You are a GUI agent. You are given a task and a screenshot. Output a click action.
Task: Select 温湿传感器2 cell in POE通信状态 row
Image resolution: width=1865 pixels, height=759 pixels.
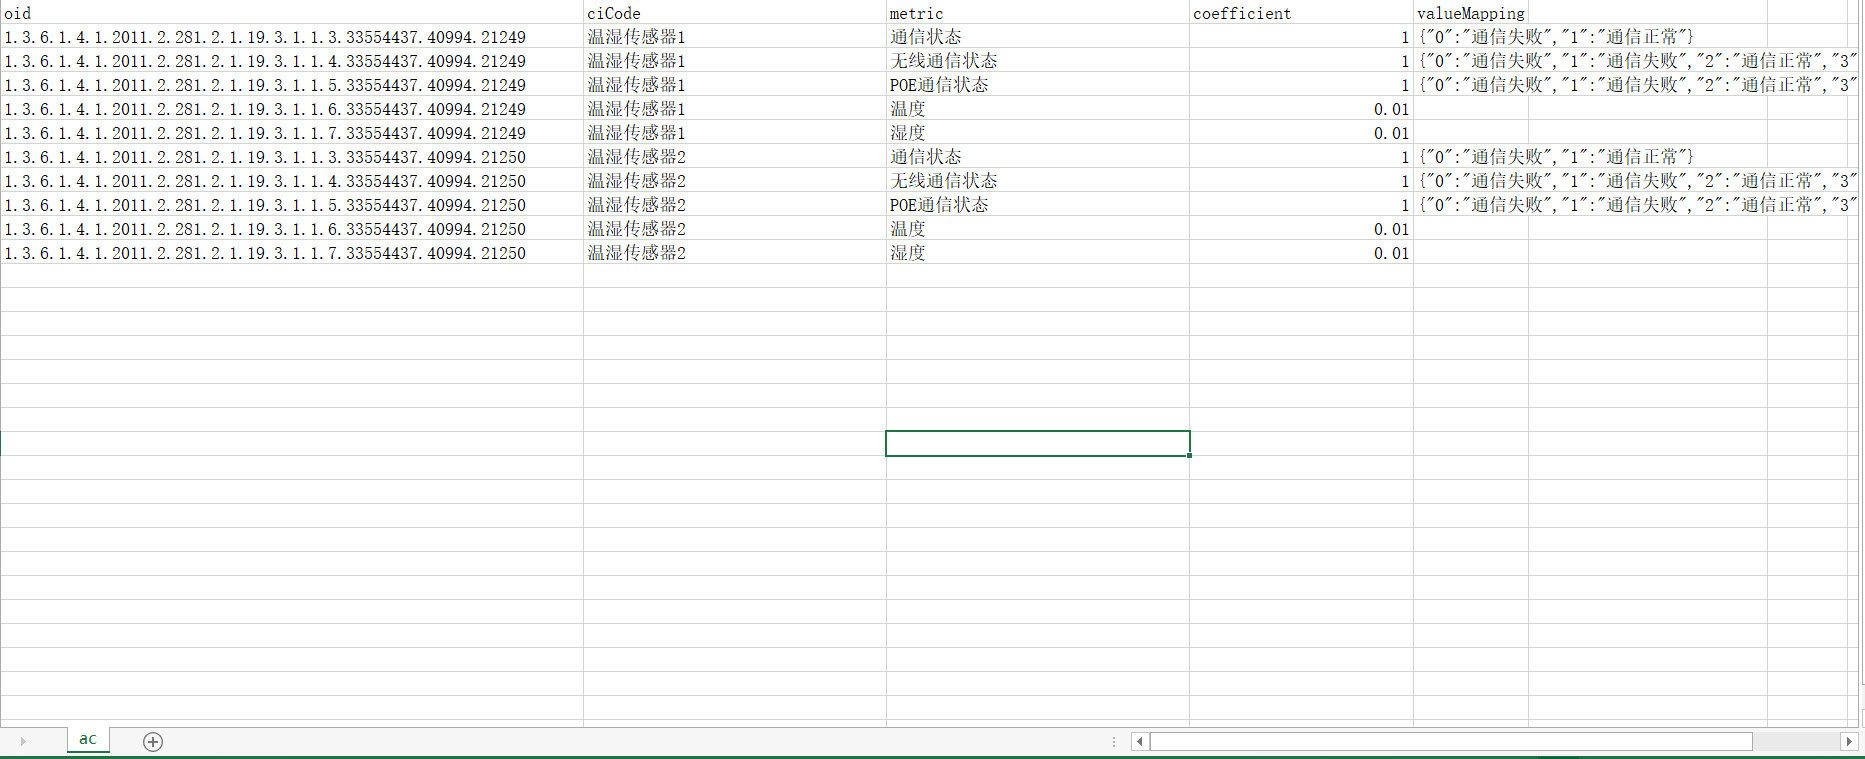tap(735, 205)
